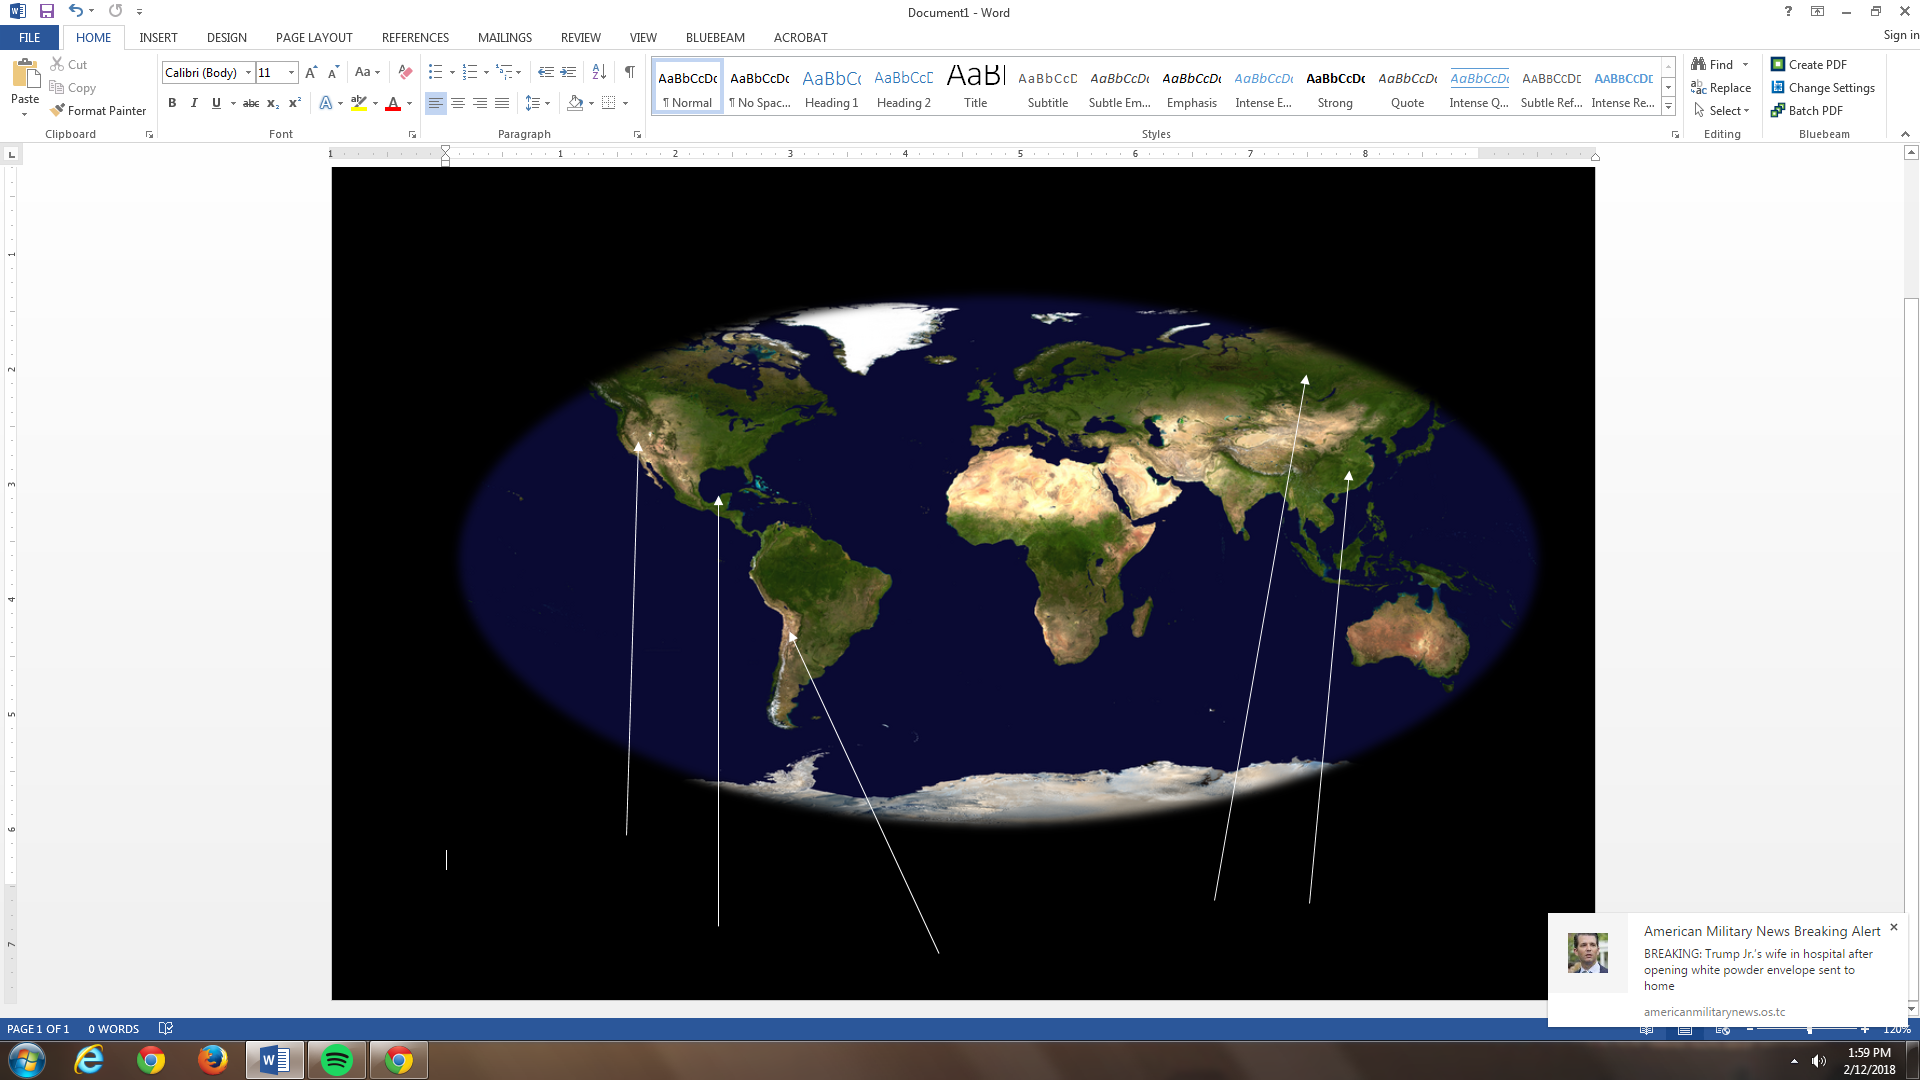Expand the font size dropdown
This screenshot has height=1080, width=1920.
(x=291, y=72)
